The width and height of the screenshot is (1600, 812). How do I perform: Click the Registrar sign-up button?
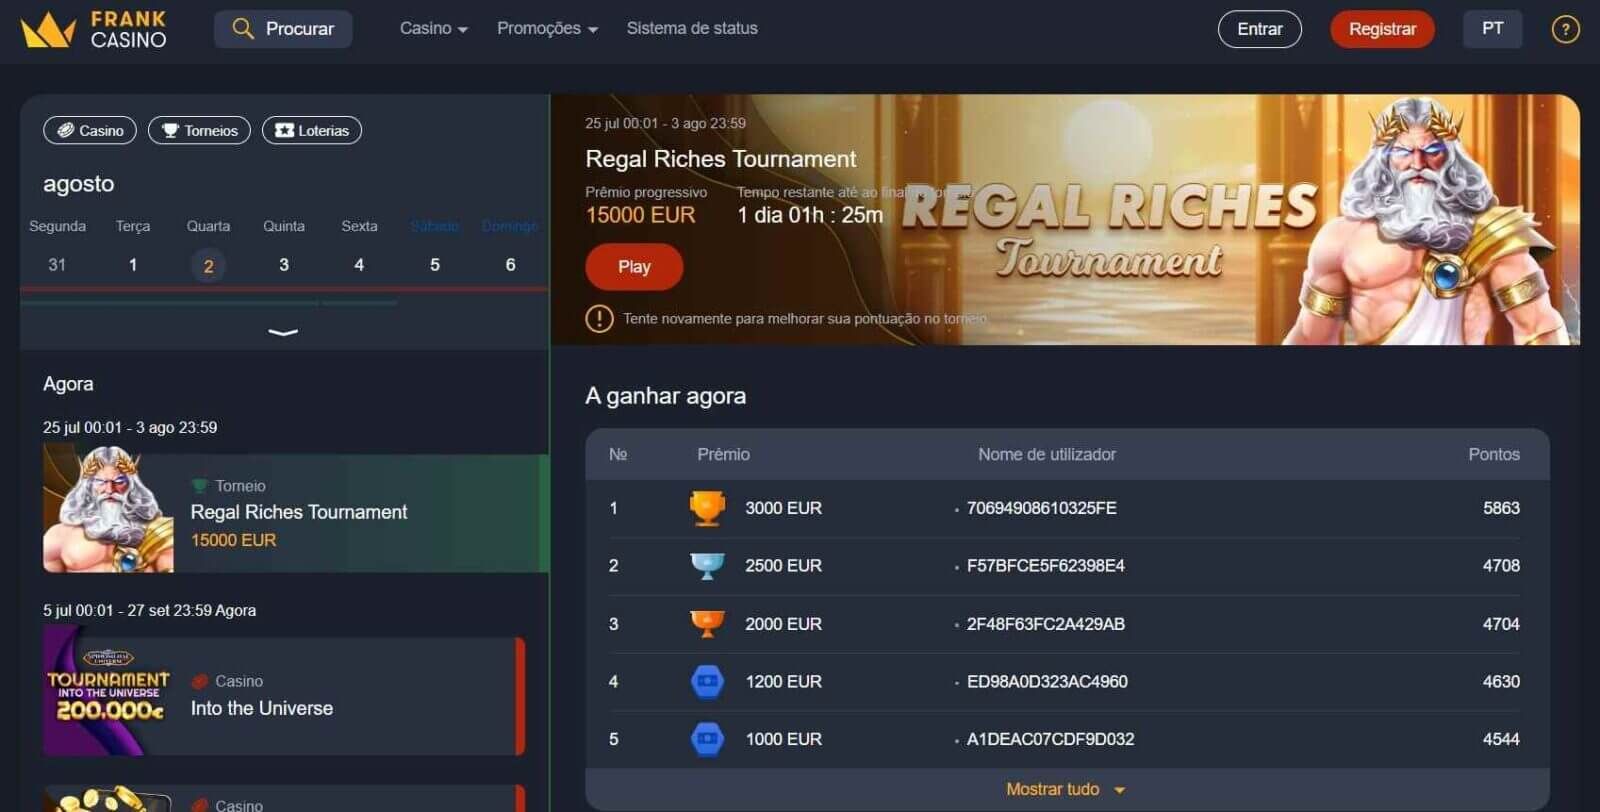(x=1382, y=29)
